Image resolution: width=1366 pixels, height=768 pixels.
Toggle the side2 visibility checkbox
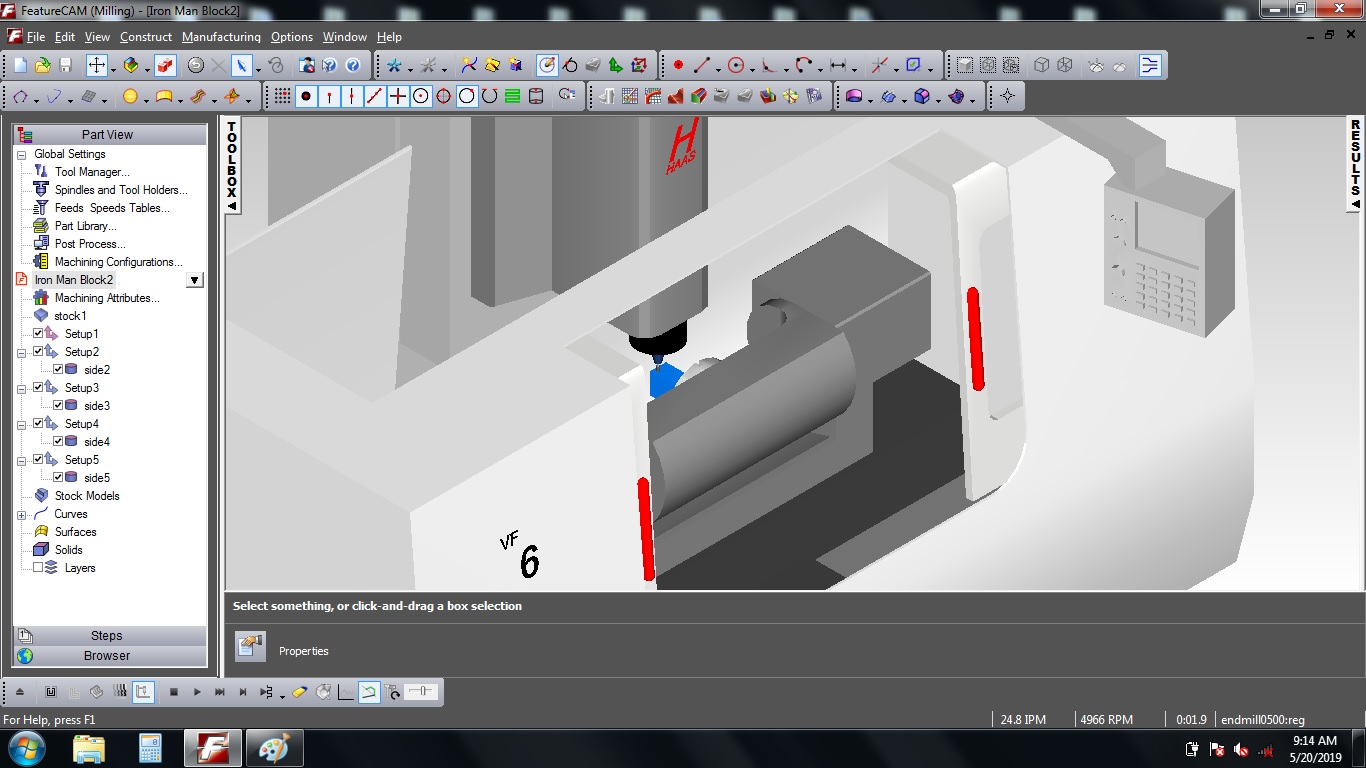tap(58, 370)
